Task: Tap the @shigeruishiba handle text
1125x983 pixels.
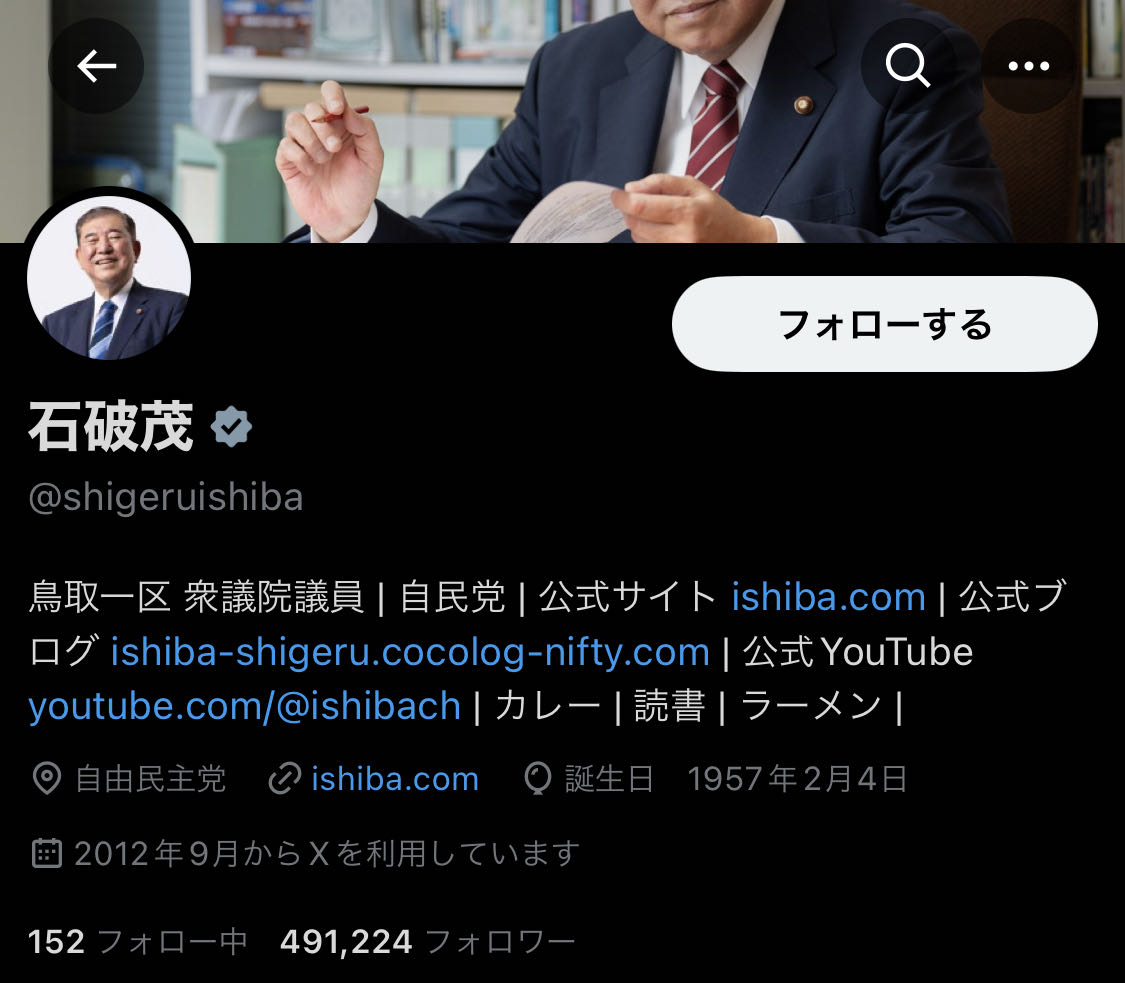Action: pyautogui.click(x=166, y=497)
